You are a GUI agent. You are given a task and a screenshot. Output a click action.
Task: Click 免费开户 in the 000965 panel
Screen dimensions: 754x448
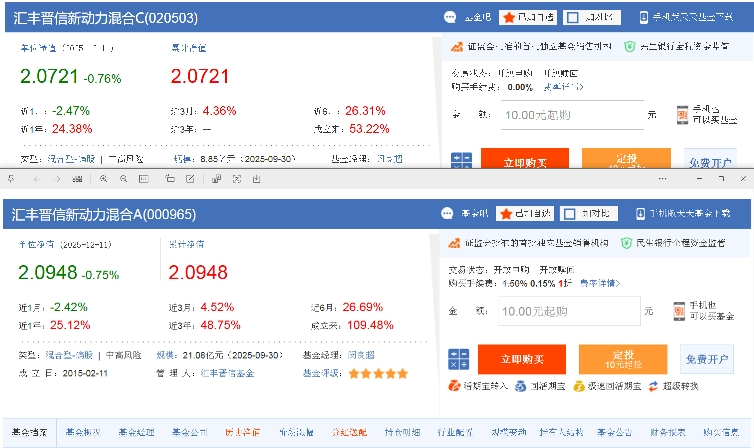pos(707,359)
